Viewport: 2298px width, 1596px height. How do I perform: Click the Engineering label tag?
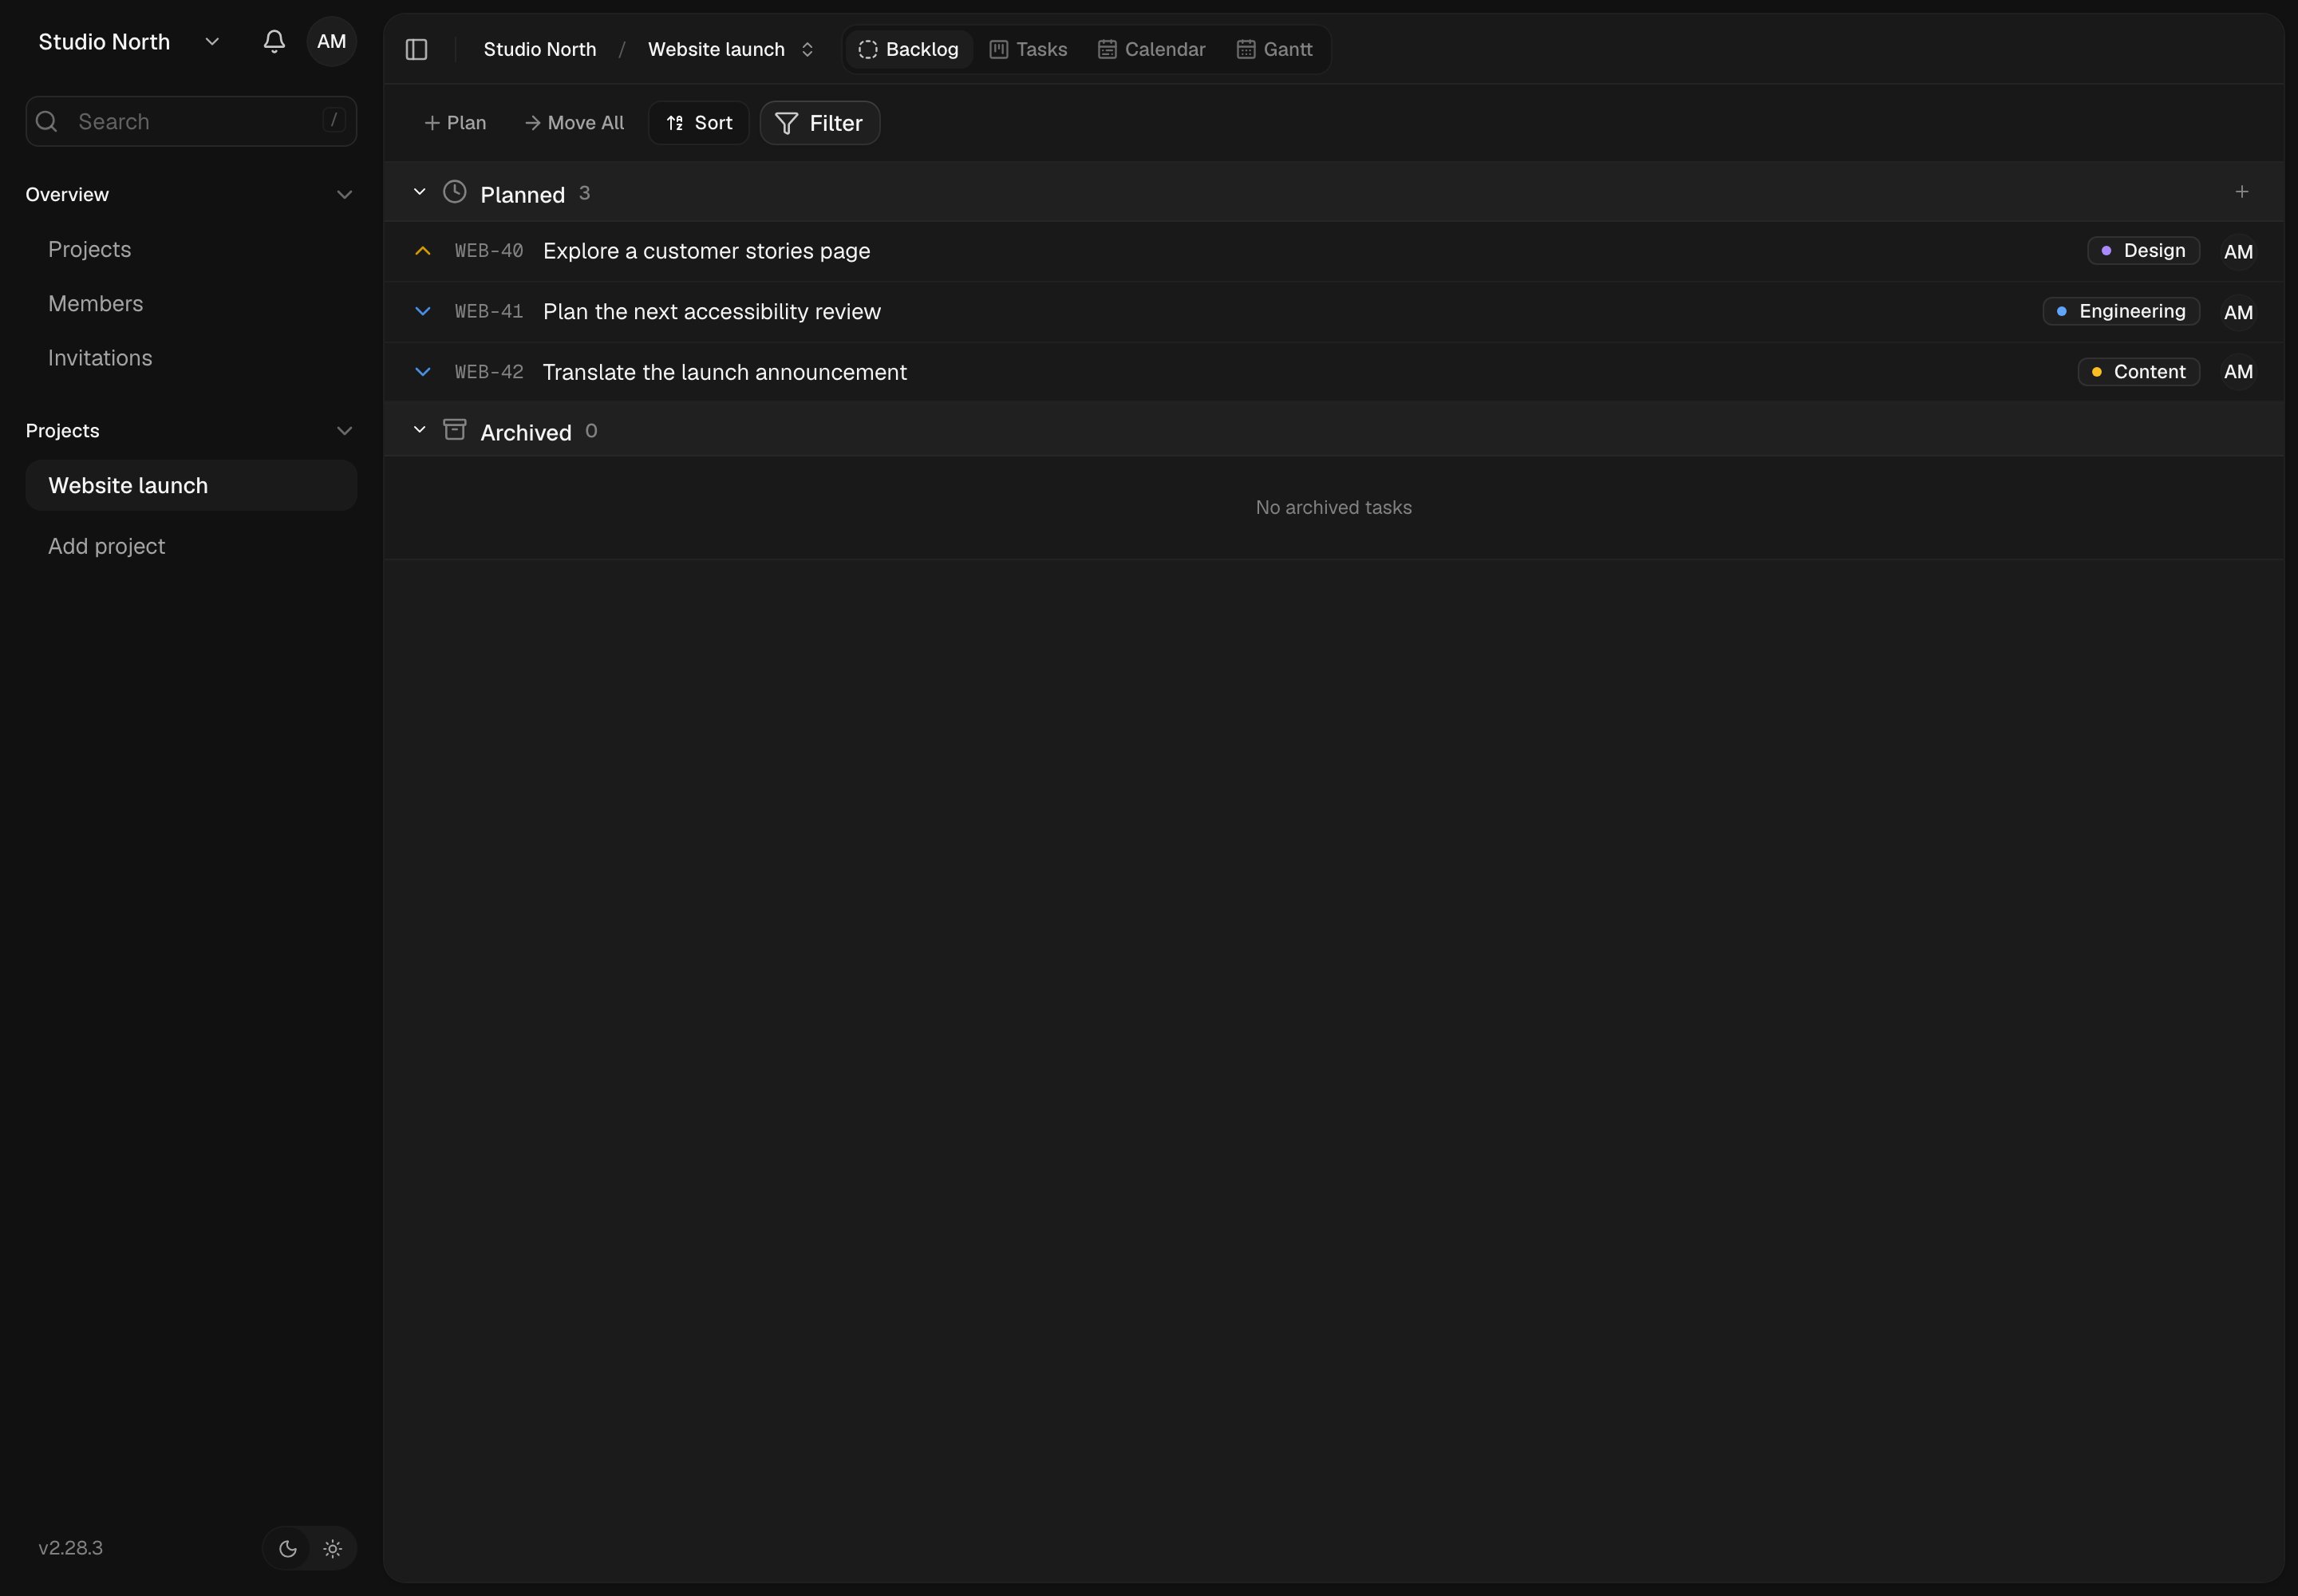click(x=2121, y=311)
